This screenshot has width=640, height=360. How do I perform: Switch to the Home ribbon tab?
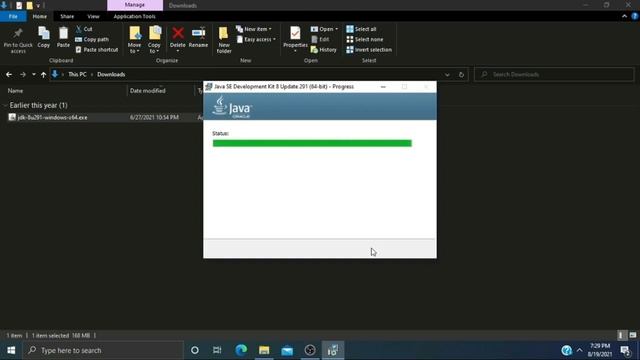point(40,16)
